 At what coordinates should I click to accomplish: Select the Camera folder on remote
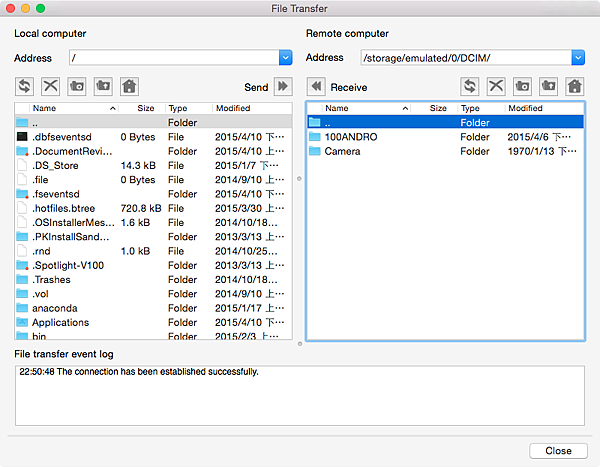coord(342,151)
